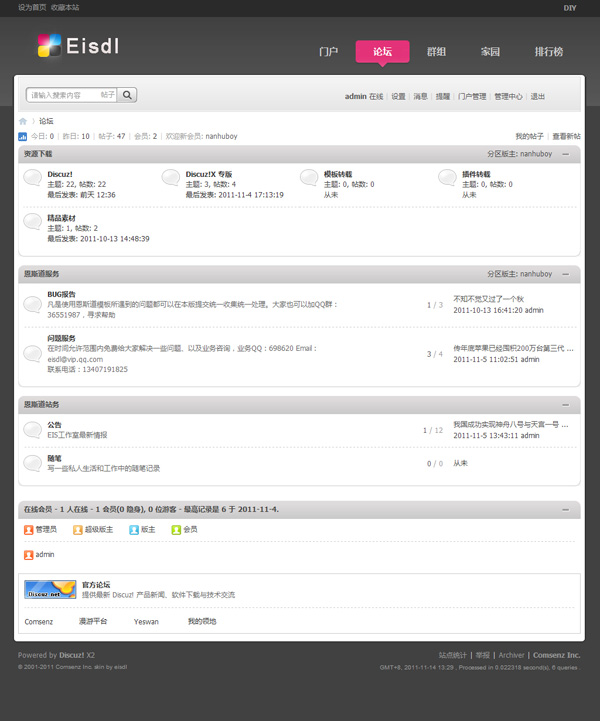The height and width of the screenshot is (721, 600).
Task: Collapse the 恩斯道站务 section
Action: tap(566, 405)
